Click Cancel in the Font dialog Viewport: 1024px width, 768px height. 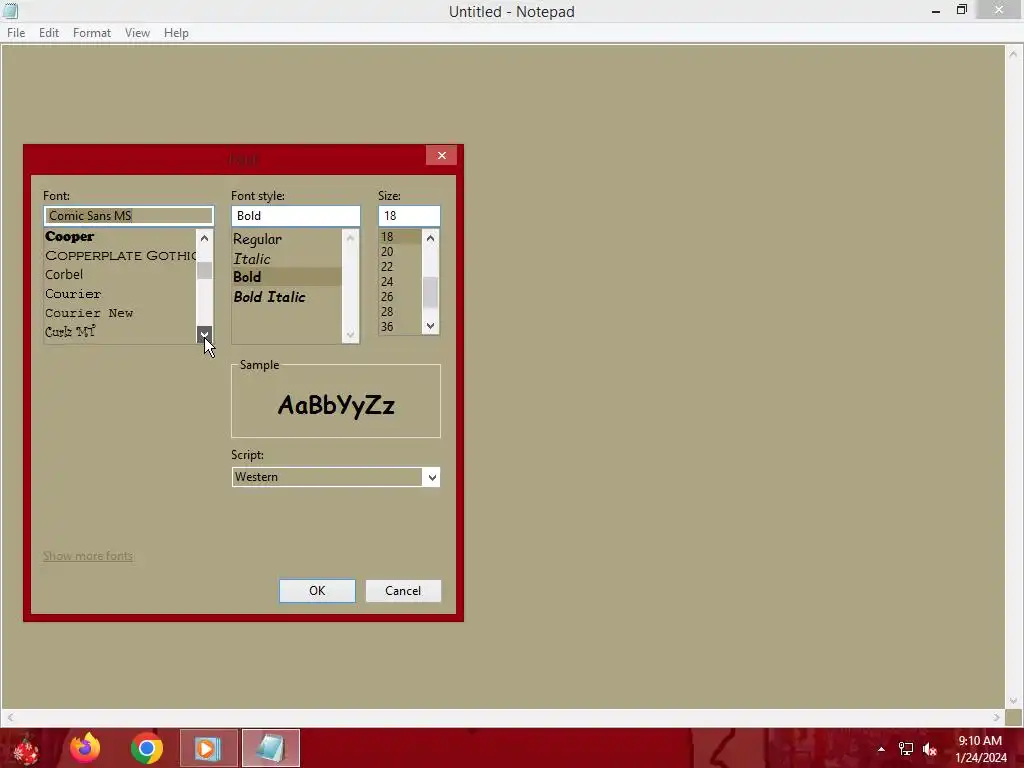tap(403, 590)
